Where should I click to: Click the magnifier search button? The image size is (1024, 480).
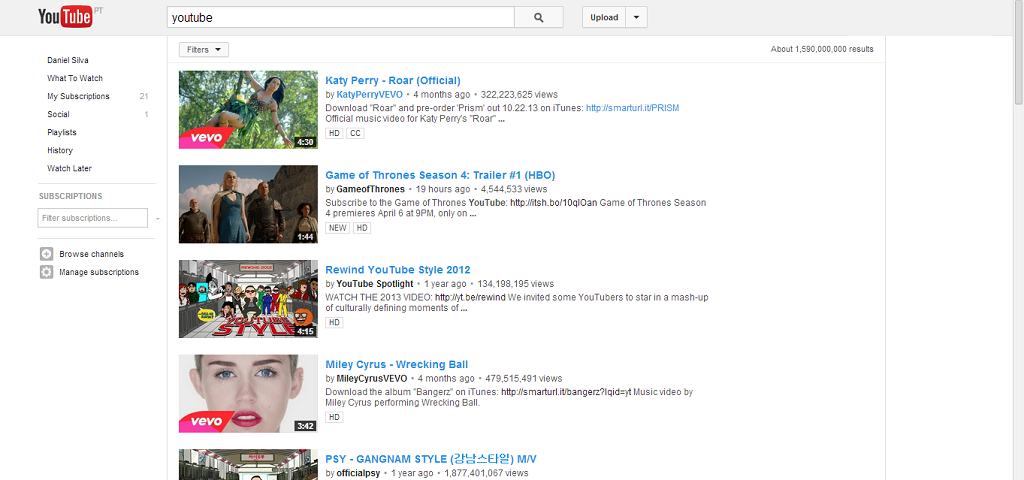click(x=539, y=18)
